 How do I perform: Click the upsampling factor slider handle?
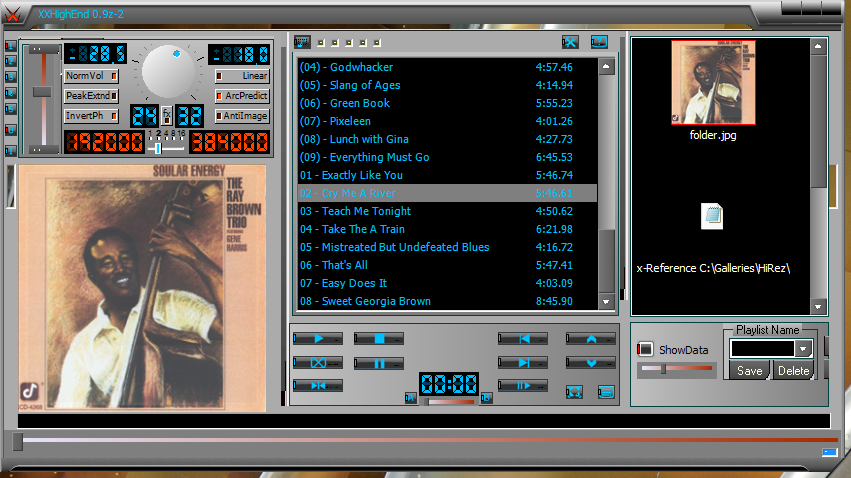click(x=158, y=148)
